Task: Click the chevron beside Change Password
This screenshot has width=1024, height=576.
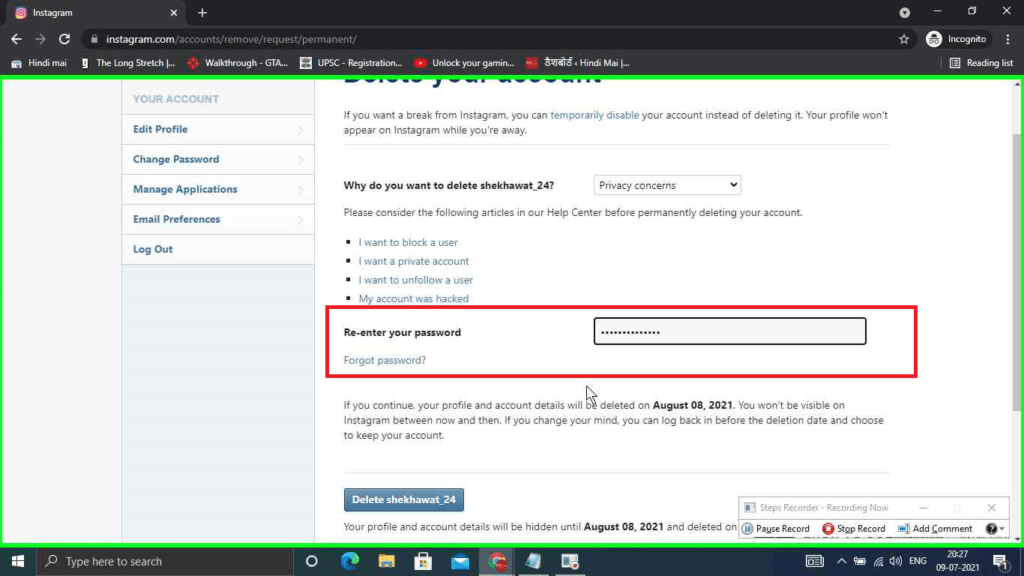Action: (300, 160)
